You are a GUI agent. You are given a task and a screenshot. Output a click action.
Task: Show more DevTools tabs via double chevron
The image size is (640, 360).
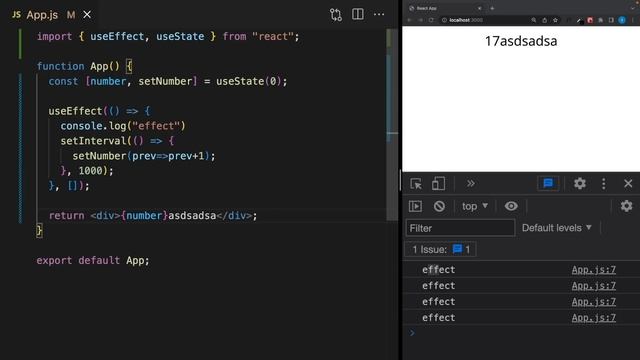[471, 184]
